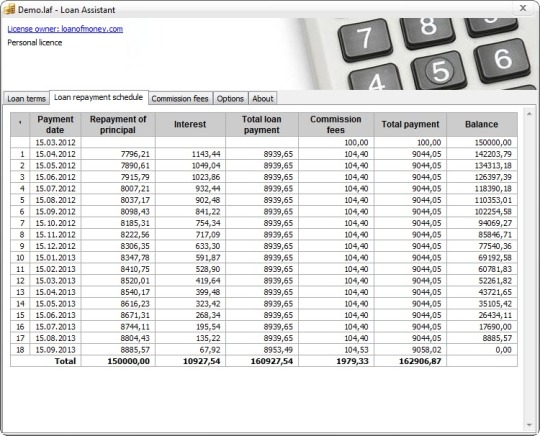Image resolution: width=540 pixels, height=436 pixels.
Task: Select the date cell 15.12.2012
Action: (55, 246)
